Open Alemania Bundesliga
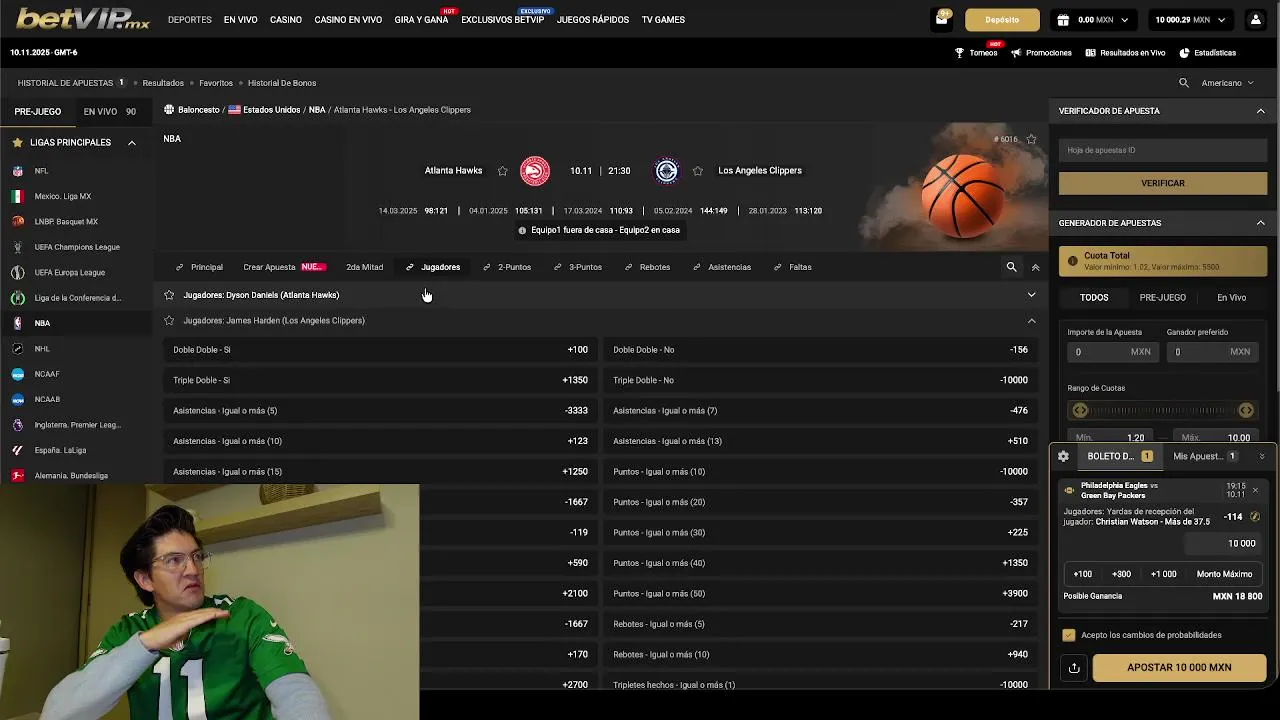The image size is (1280, 720). pos(71,476)
